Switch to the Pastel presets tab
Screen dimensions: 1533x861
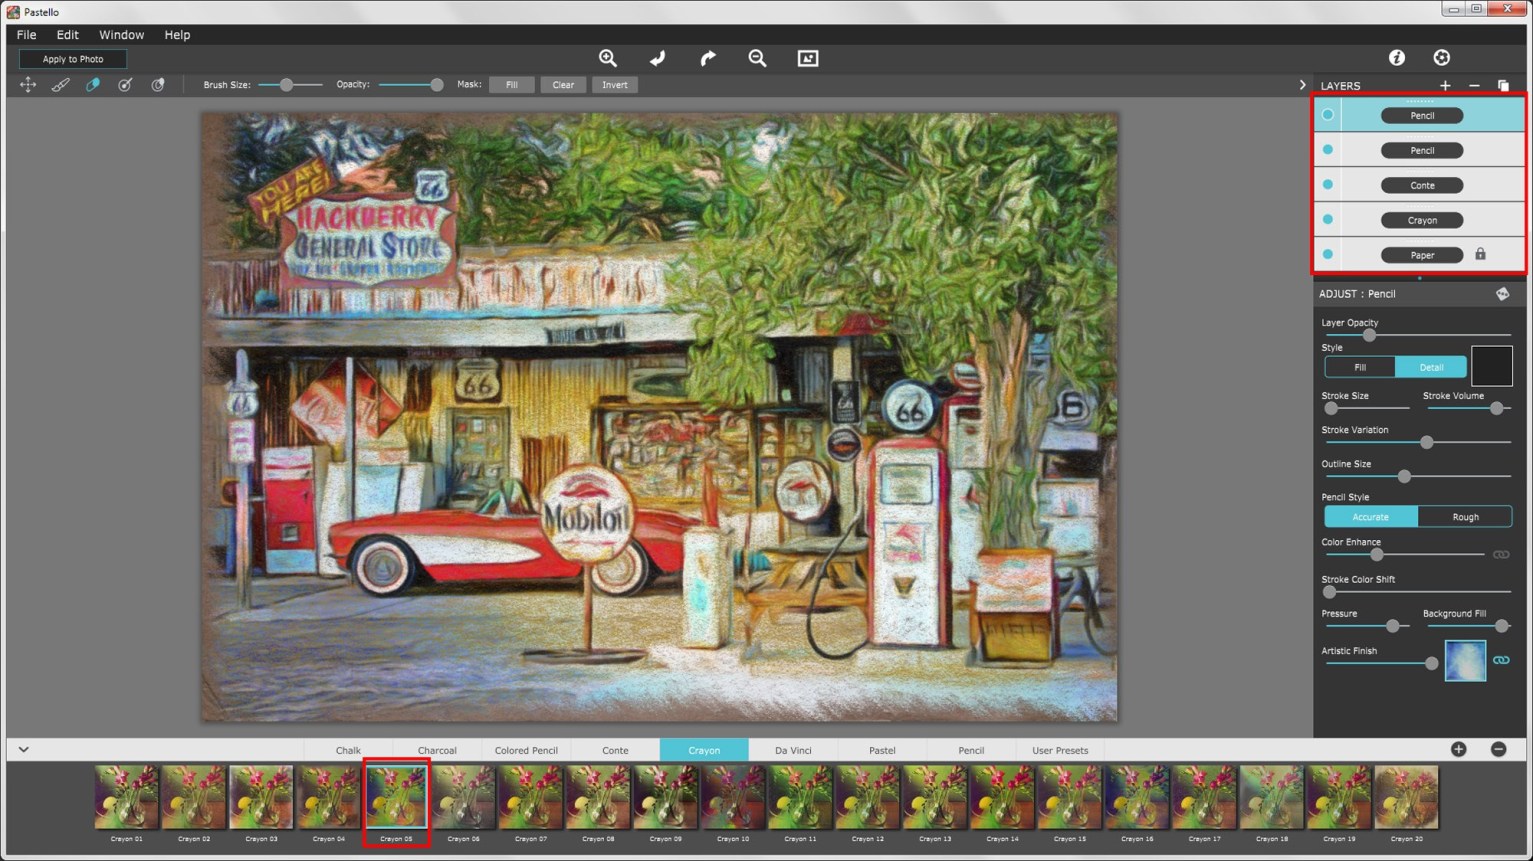click(x=881, y=749)
